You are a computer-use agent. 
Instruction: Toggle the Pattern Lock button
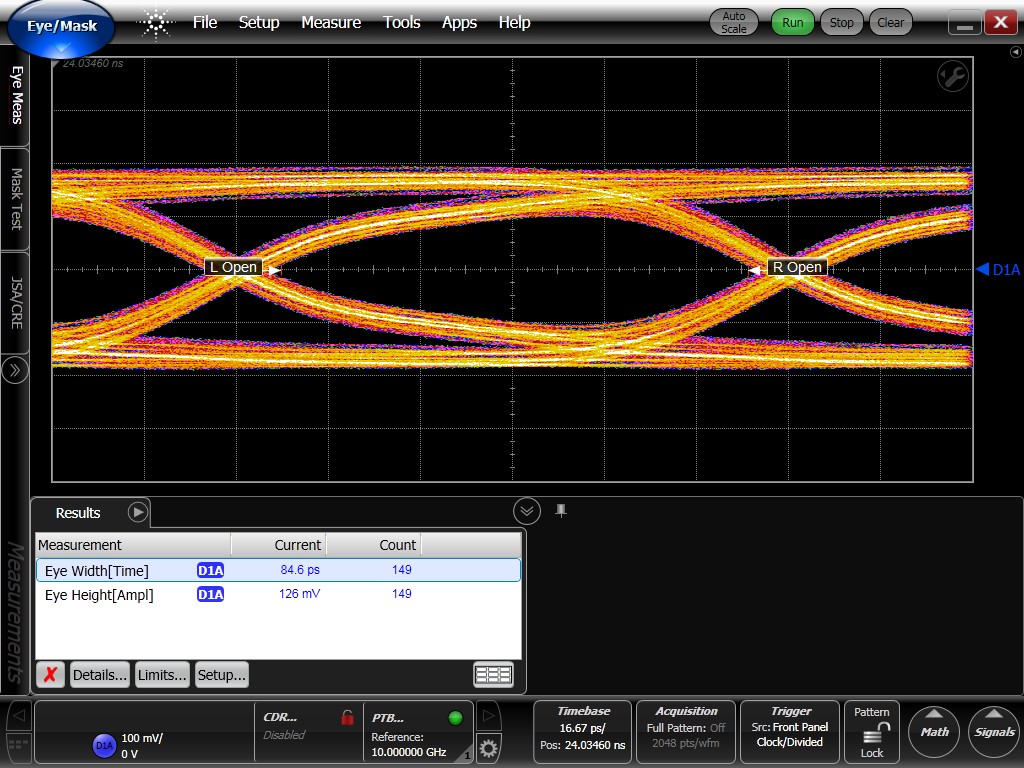coord(872,733)
